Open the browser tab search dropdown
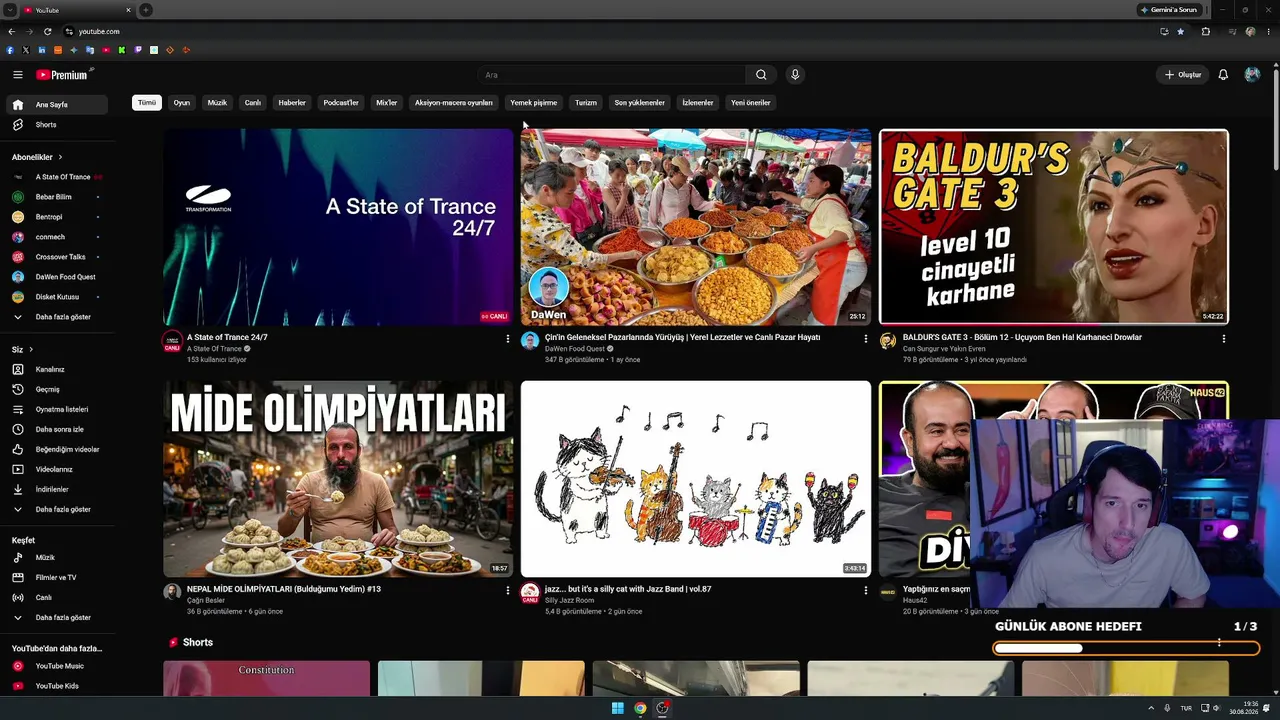This screenshot has height=720, width=1280. coord(9,10)
